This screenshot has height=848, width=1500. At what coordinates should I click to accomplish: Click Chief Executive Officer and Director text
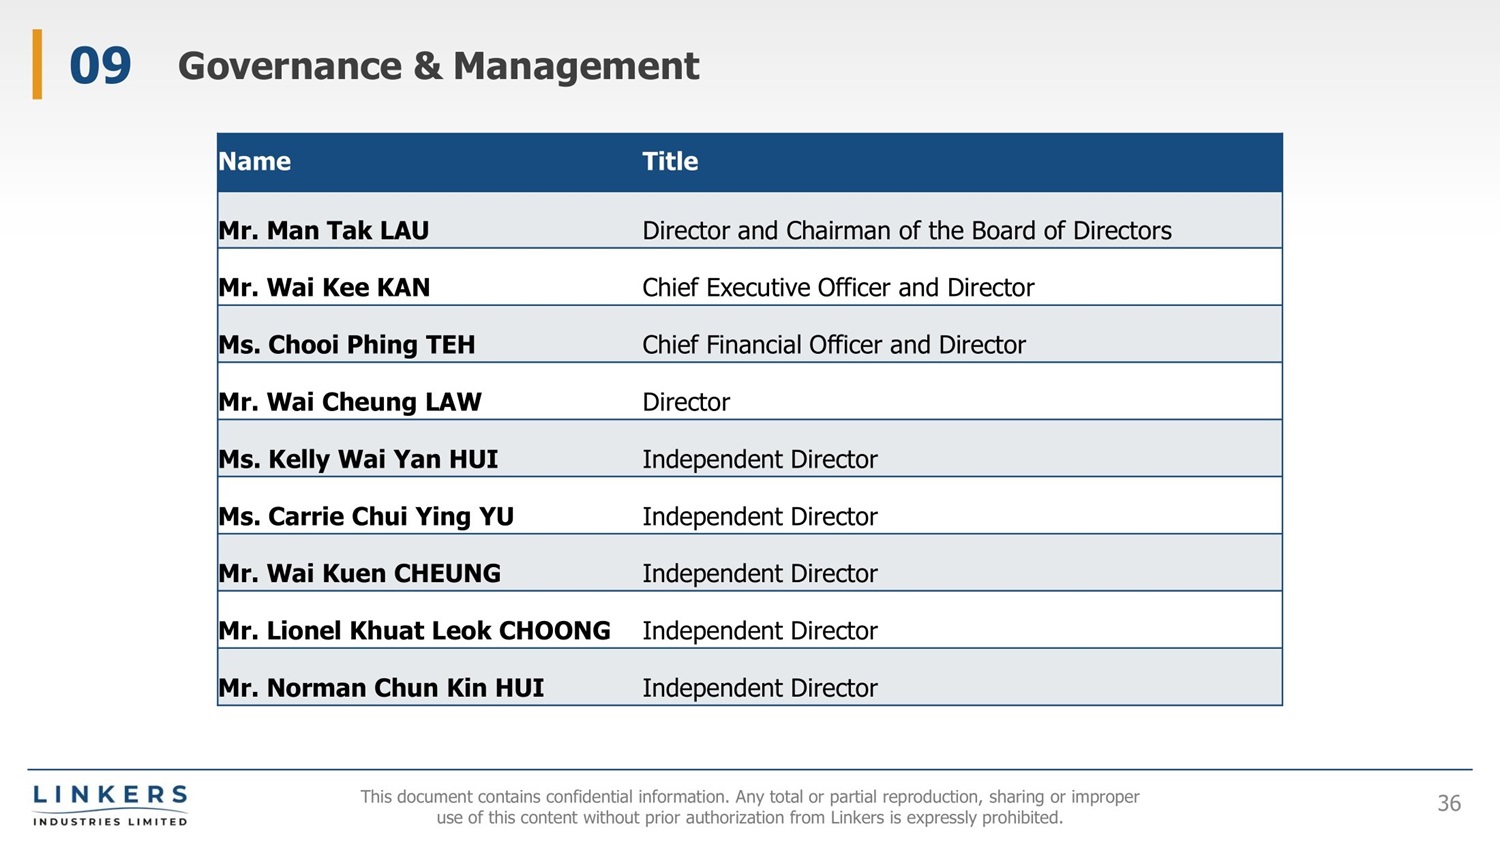(x=838, y=288)
